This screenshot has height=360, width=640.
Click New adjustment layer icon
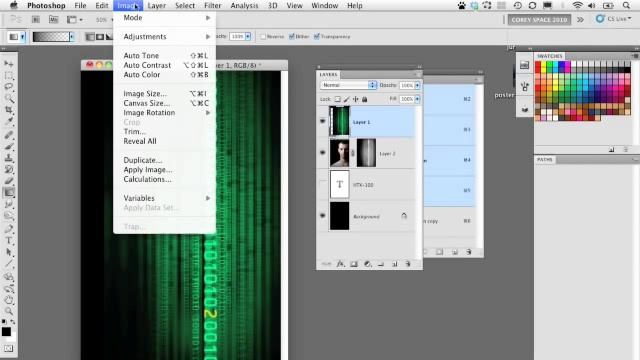point(367,264)
